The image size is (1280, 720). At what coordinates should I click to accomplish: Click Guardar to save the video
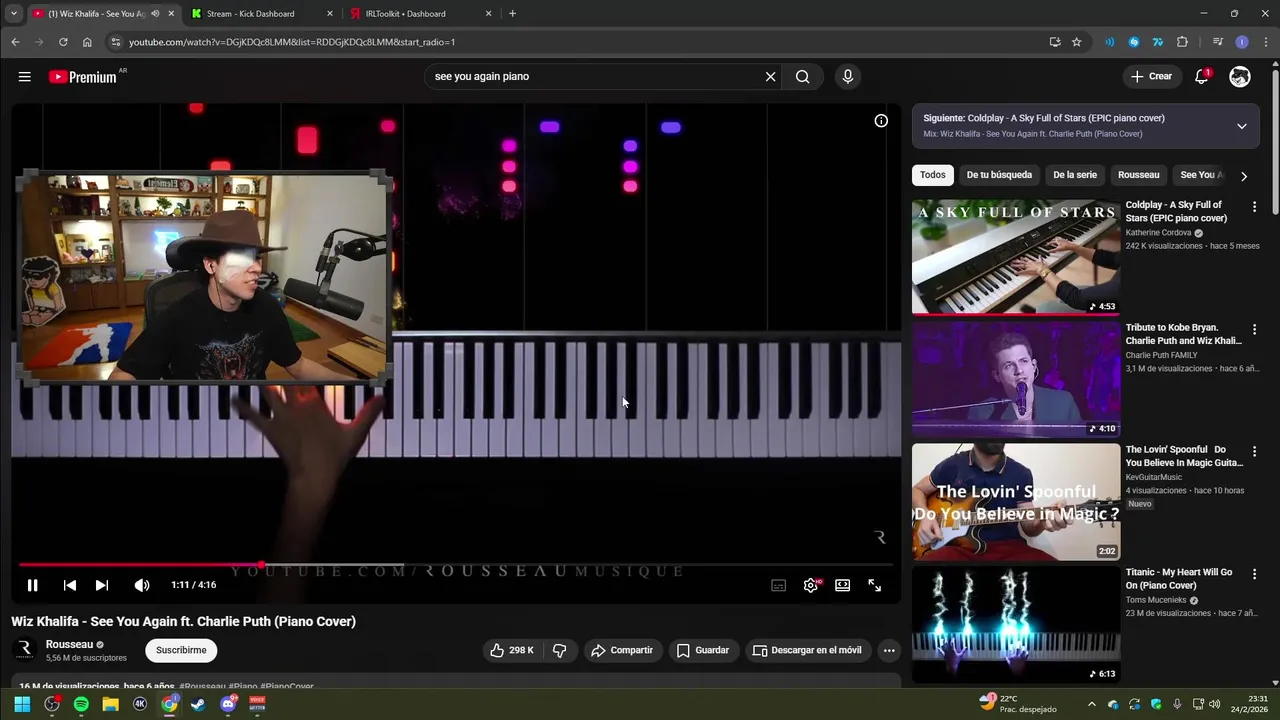[x=703, y=650]
